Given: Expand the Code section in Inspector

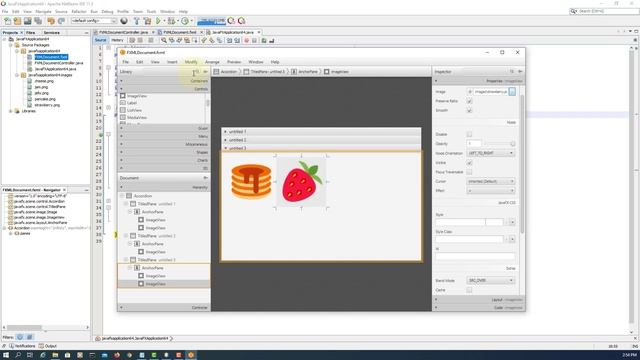Looking at the screenshot, I should click(x=478, y=307).
